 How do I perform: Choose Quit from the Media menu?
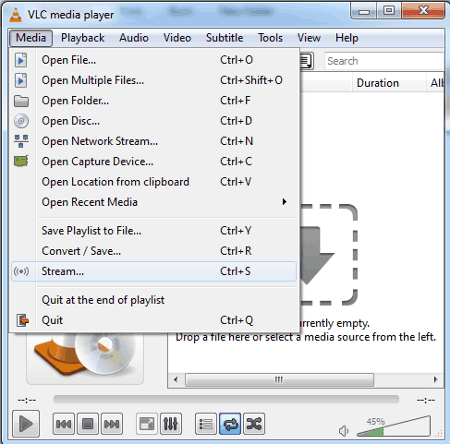click(x=154, y=320)
